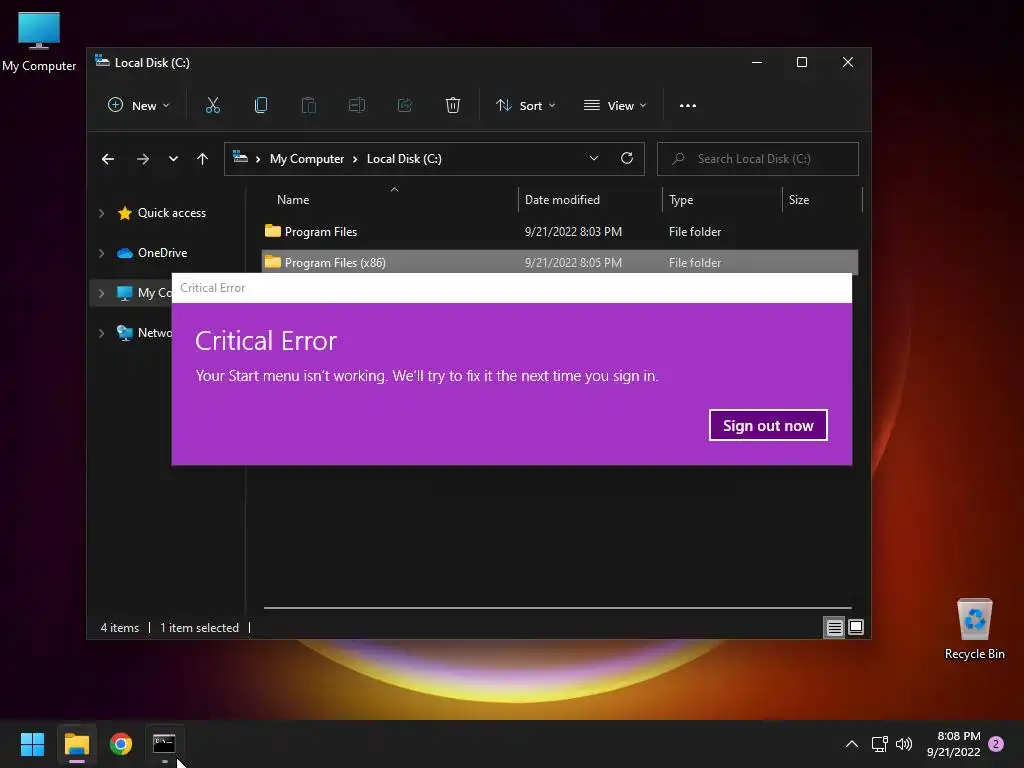Viewport: 1024px width, 768px height.
Task: Show hidden system tray icons chevron
Action: click(852, 744)
